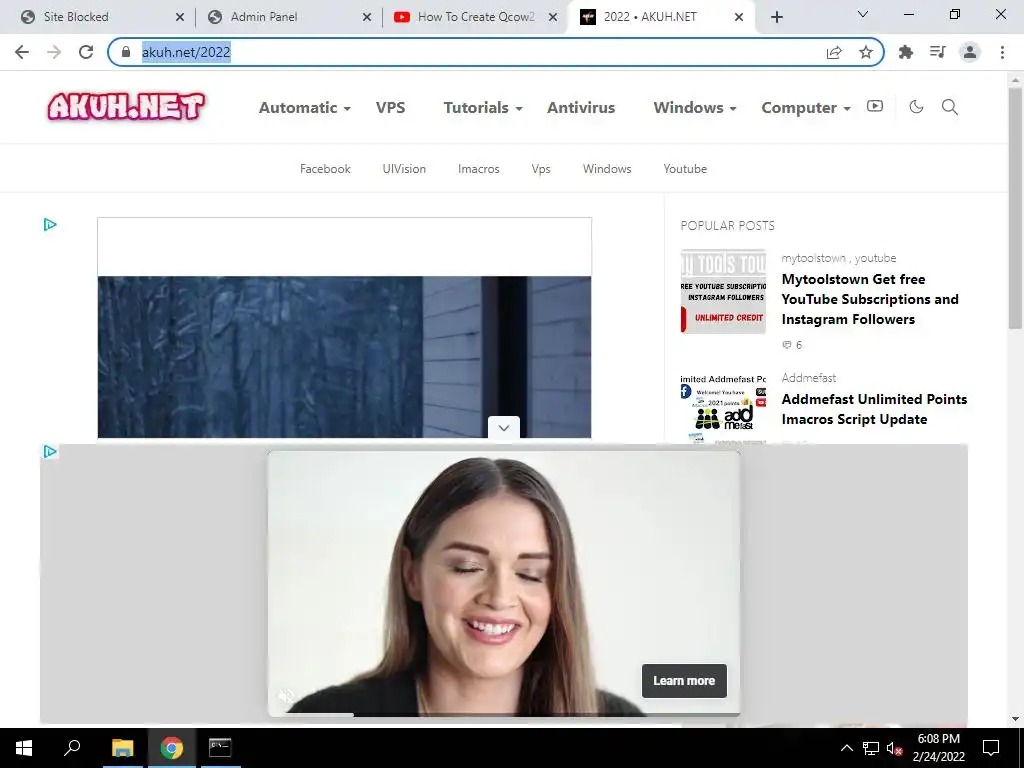Screen dimensions: 1024x768
Task: Close the Site Blocked tab
Action: (x=180, y=17)
